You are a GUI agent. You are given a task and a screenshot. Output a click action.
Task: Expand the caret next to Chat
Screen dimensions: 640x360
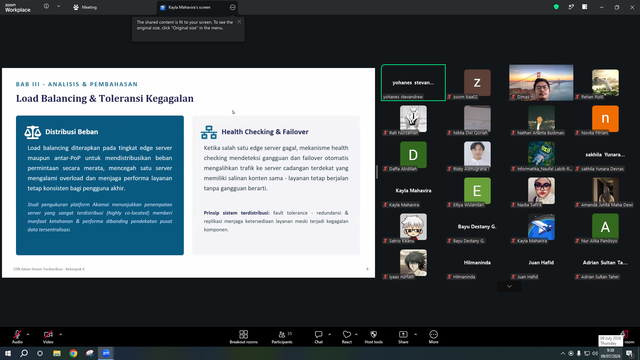(329, 334)
